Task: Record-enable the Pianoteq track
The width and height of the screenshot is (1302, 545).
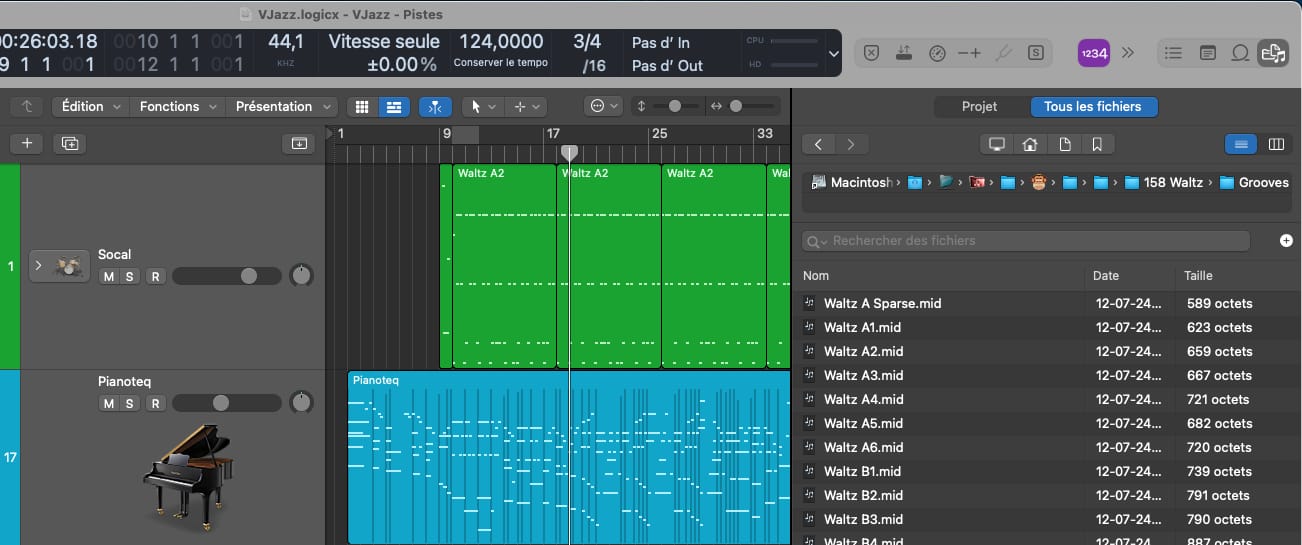Action: tap(156, 403)
